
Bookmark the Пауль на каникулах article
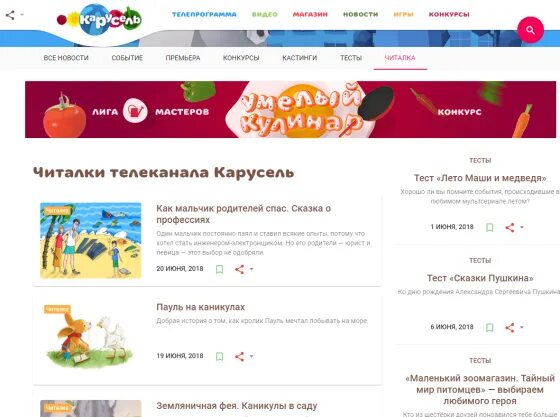tap(220, 356)
